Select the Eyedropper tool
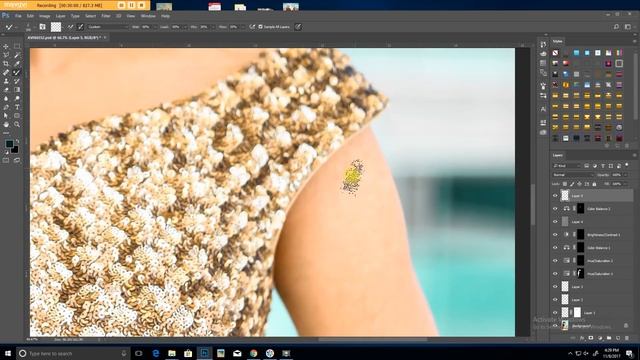Image resolution: width=640 pixels, height=360 pixels. 17,64
